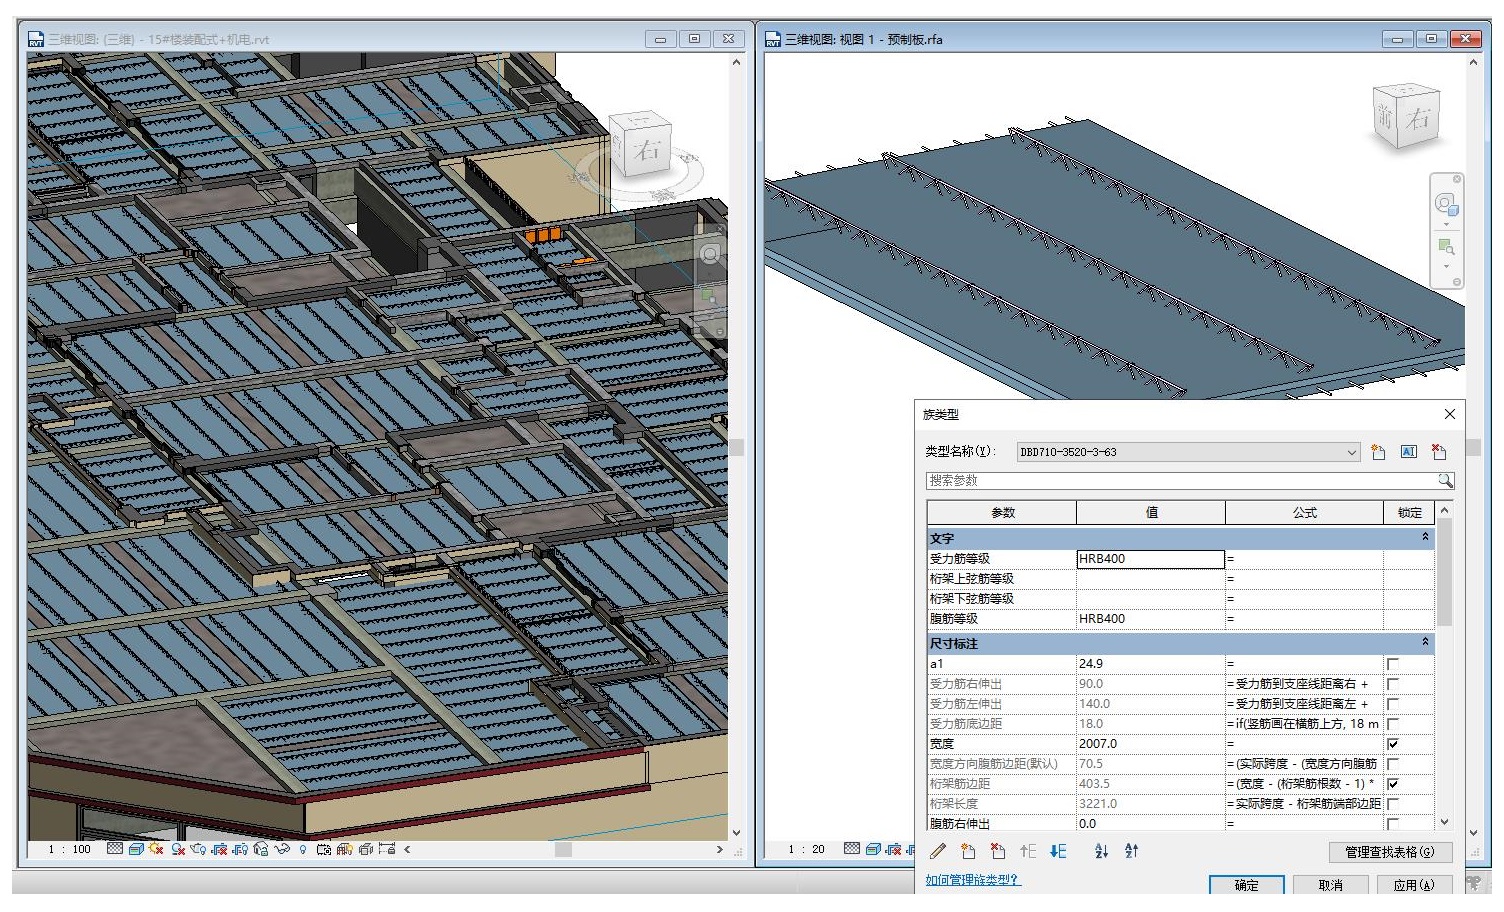
Task: Click the Reveal Constraints icon
Action: [x=387, y=849]
